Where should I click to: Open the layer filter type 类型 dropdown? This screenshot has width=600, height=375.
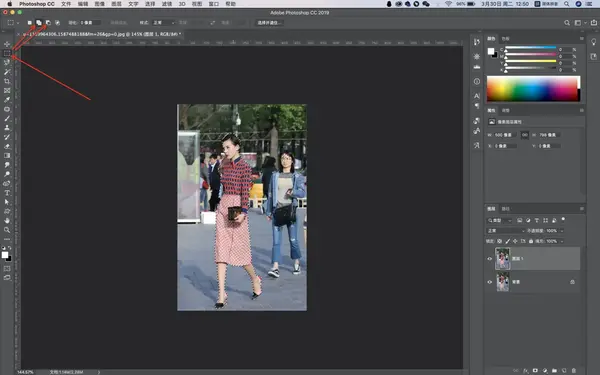[499, 220]
